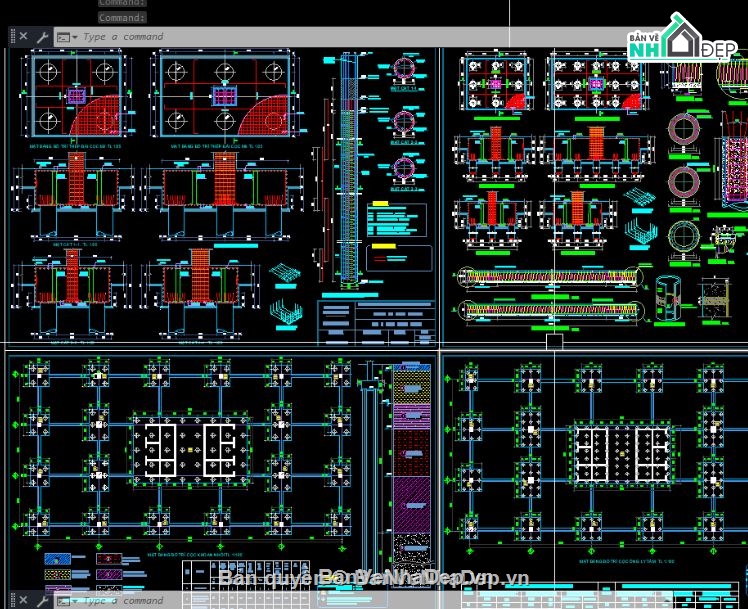
Task: Click the wrench icon in bottom command line
Action: pyautogui.click(x=42, y=600)
